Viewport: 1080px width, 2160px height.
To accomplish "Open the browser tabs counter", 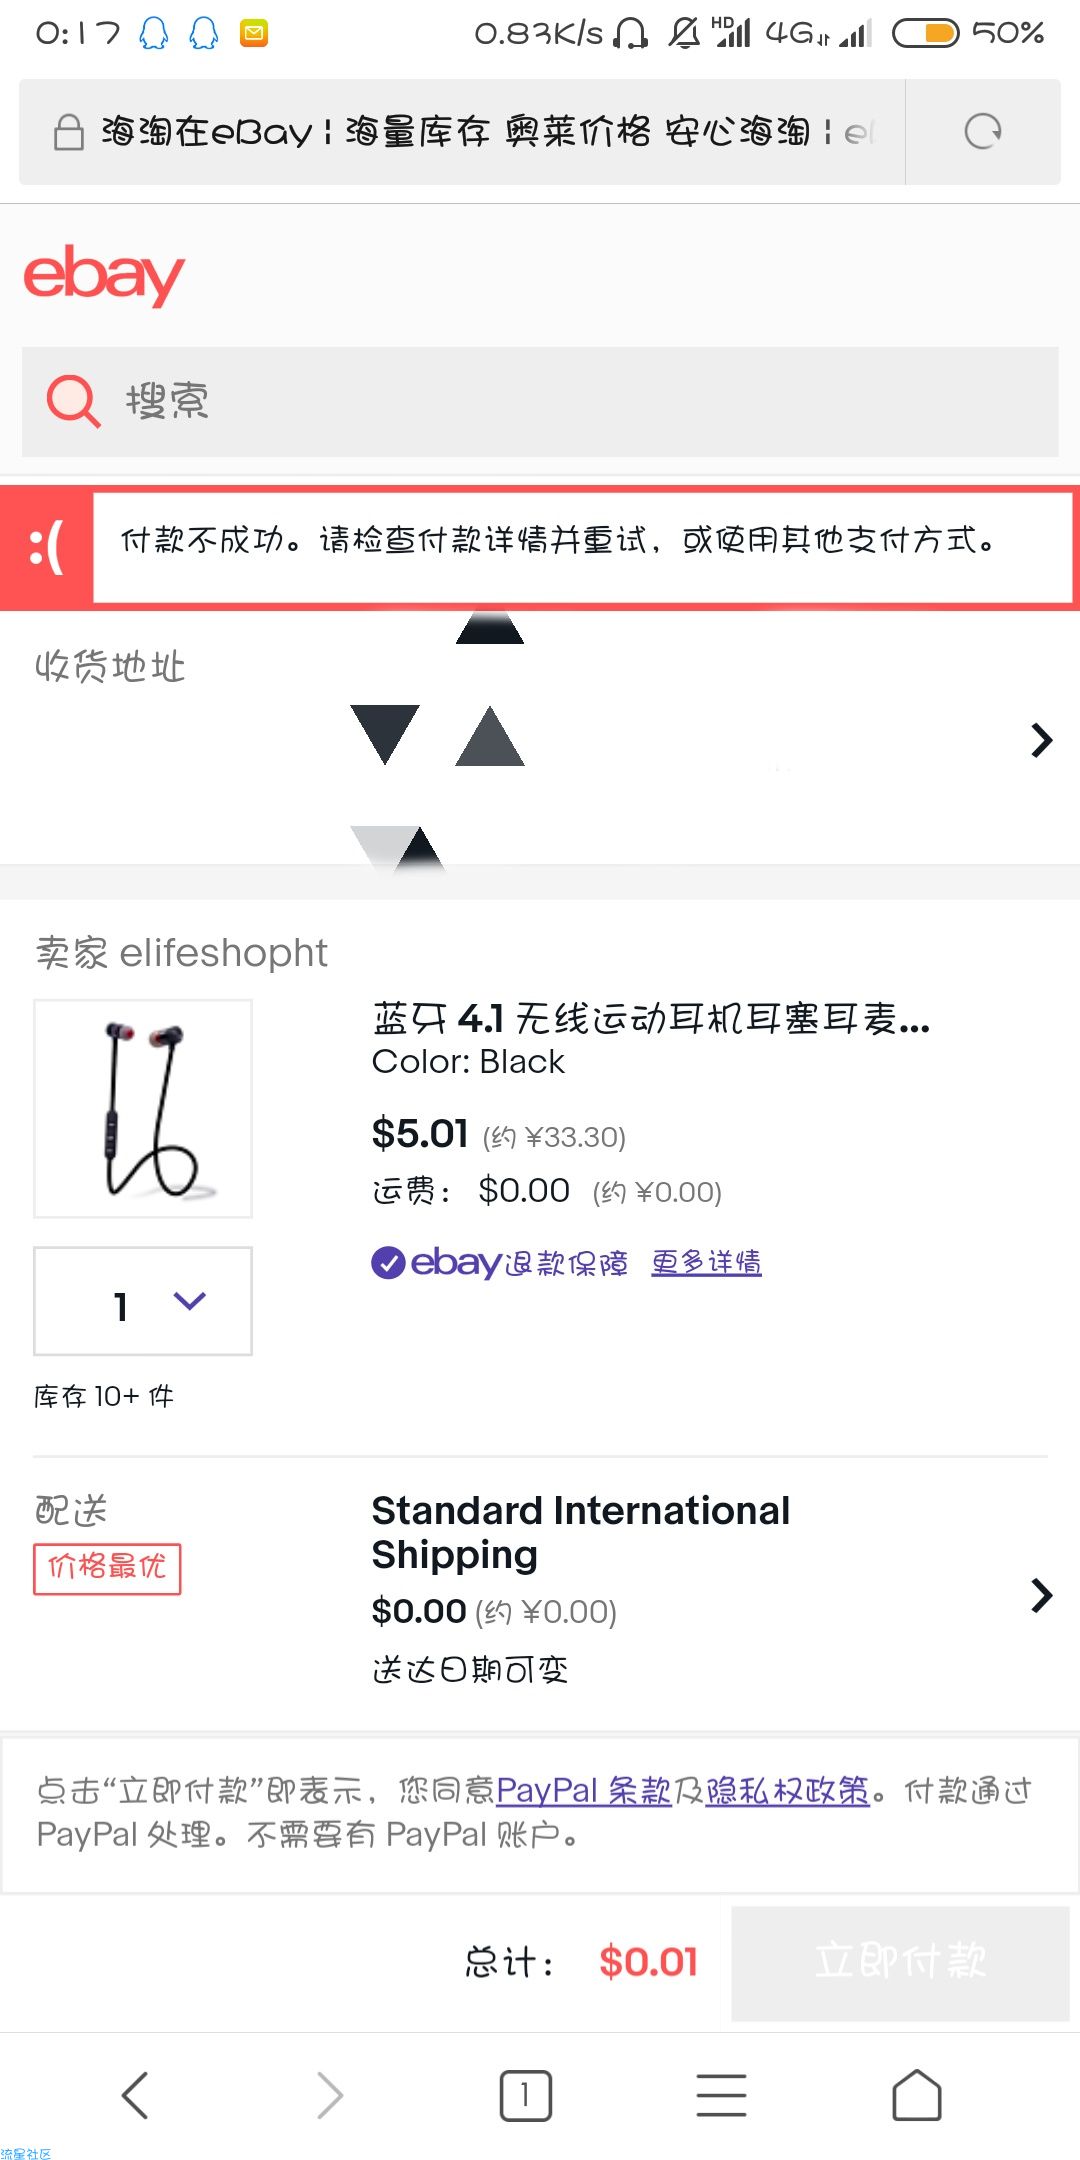I will pos(525,2095).
